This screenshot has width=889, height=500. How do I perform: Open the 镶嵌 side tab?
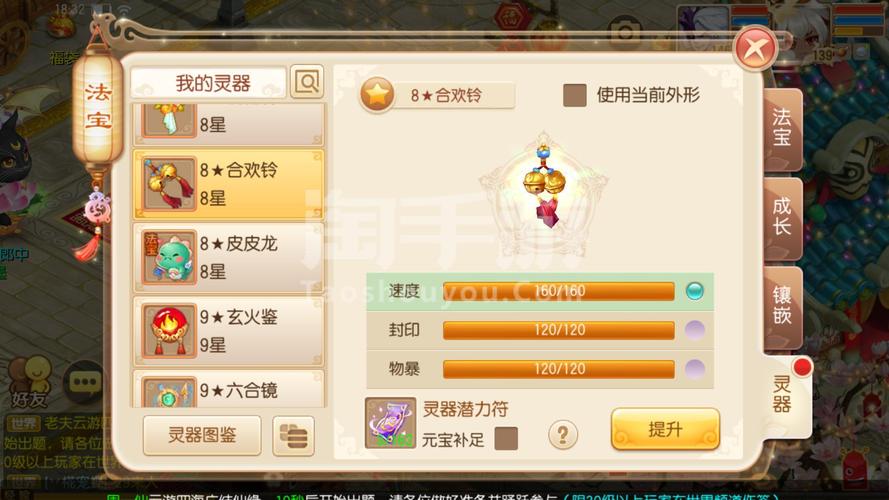point(782,306)
